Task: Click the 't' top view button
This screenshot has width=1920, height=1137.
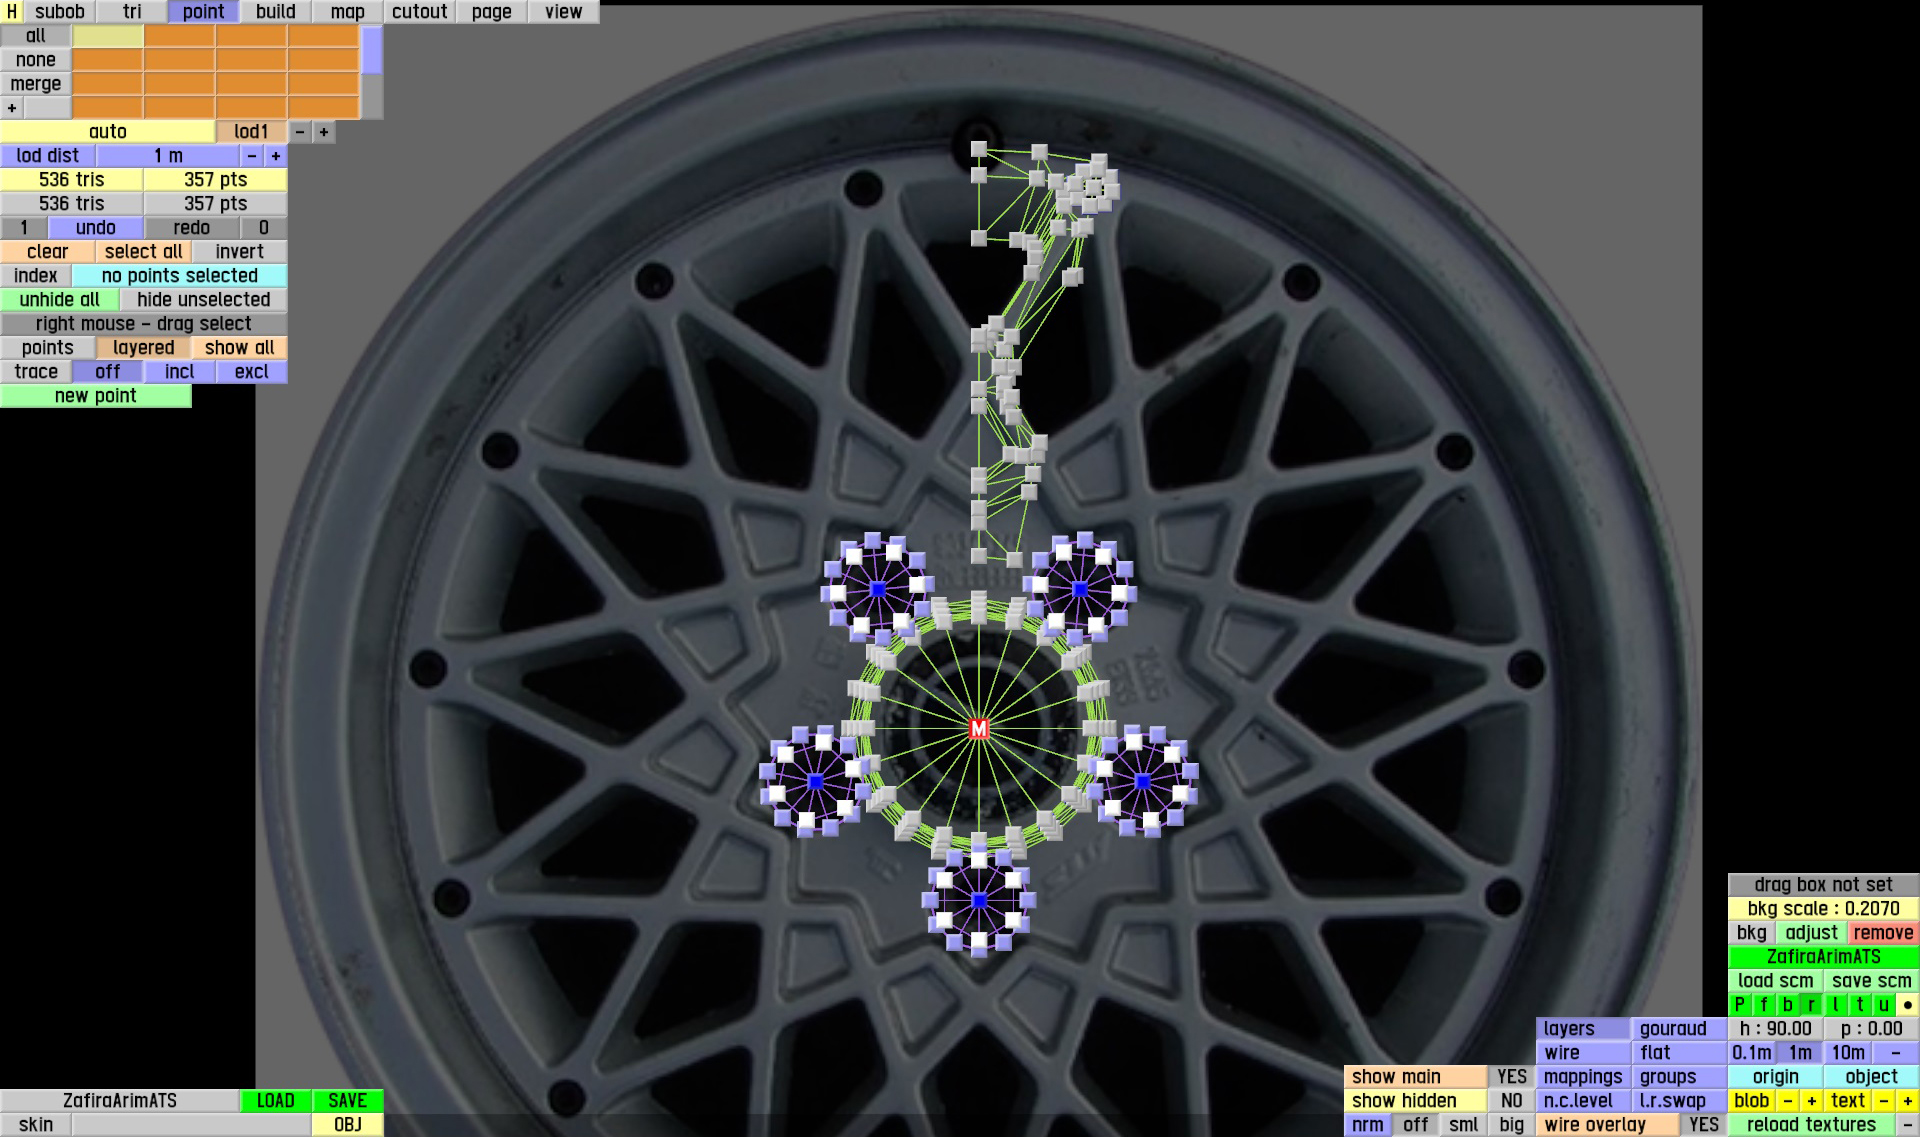Action: click(x=1859, y=1005)
